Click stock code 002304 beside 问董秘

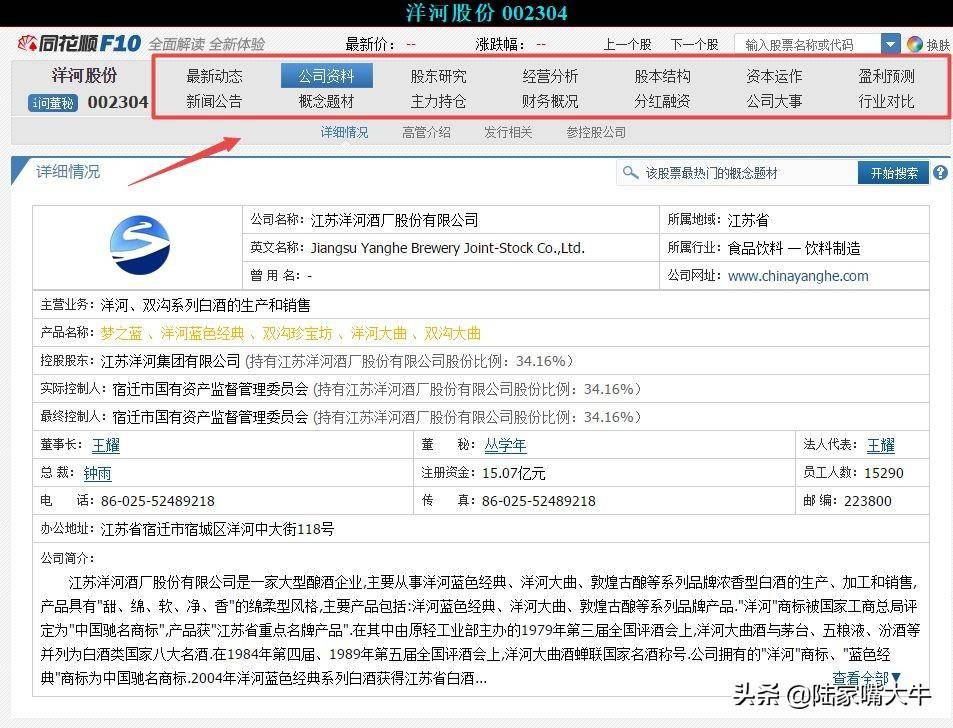(x=118, y=102)
